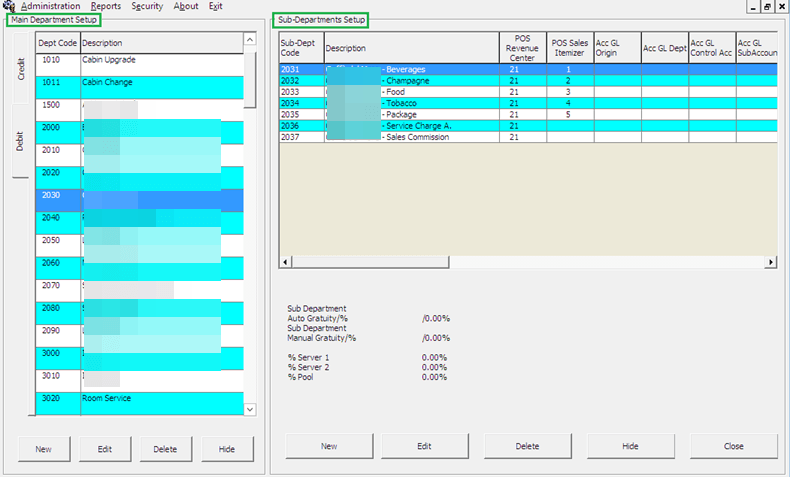This screenshot has width=790, height=477.
Task: Click Hide under Sub-Departments Setup
Action: 630,446
